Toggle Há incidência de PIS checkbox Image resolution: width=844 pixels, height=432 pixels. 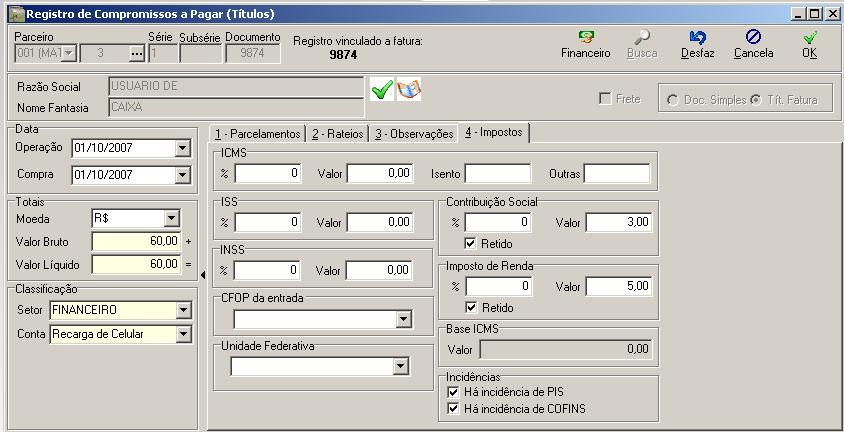coord(453,392)
